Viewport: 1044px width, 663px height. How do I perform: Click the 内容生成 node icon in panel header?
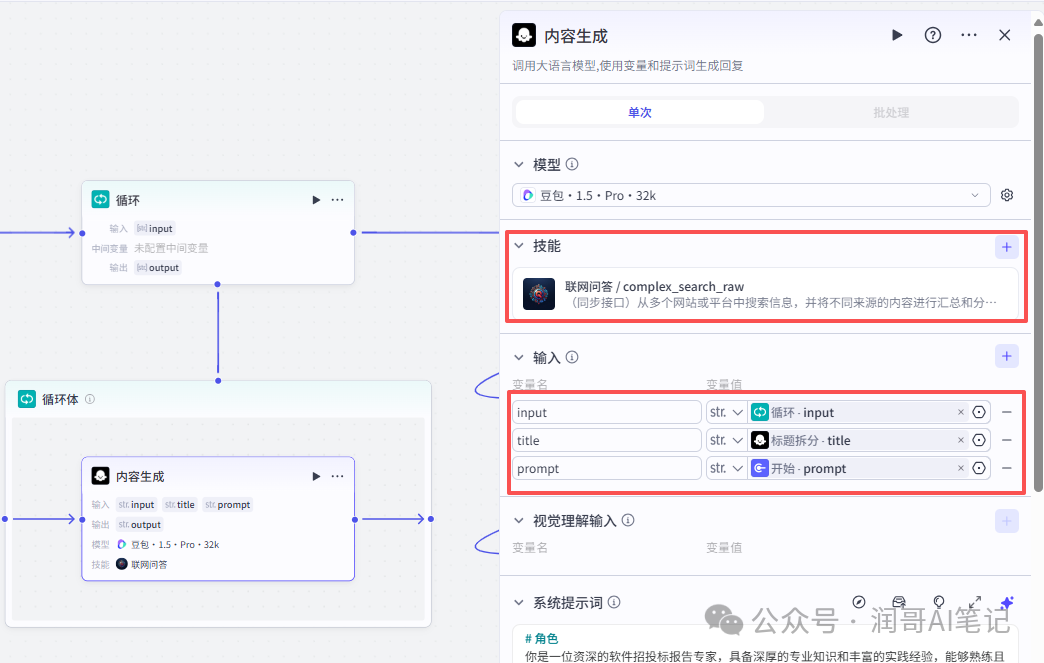click(524, 35)
